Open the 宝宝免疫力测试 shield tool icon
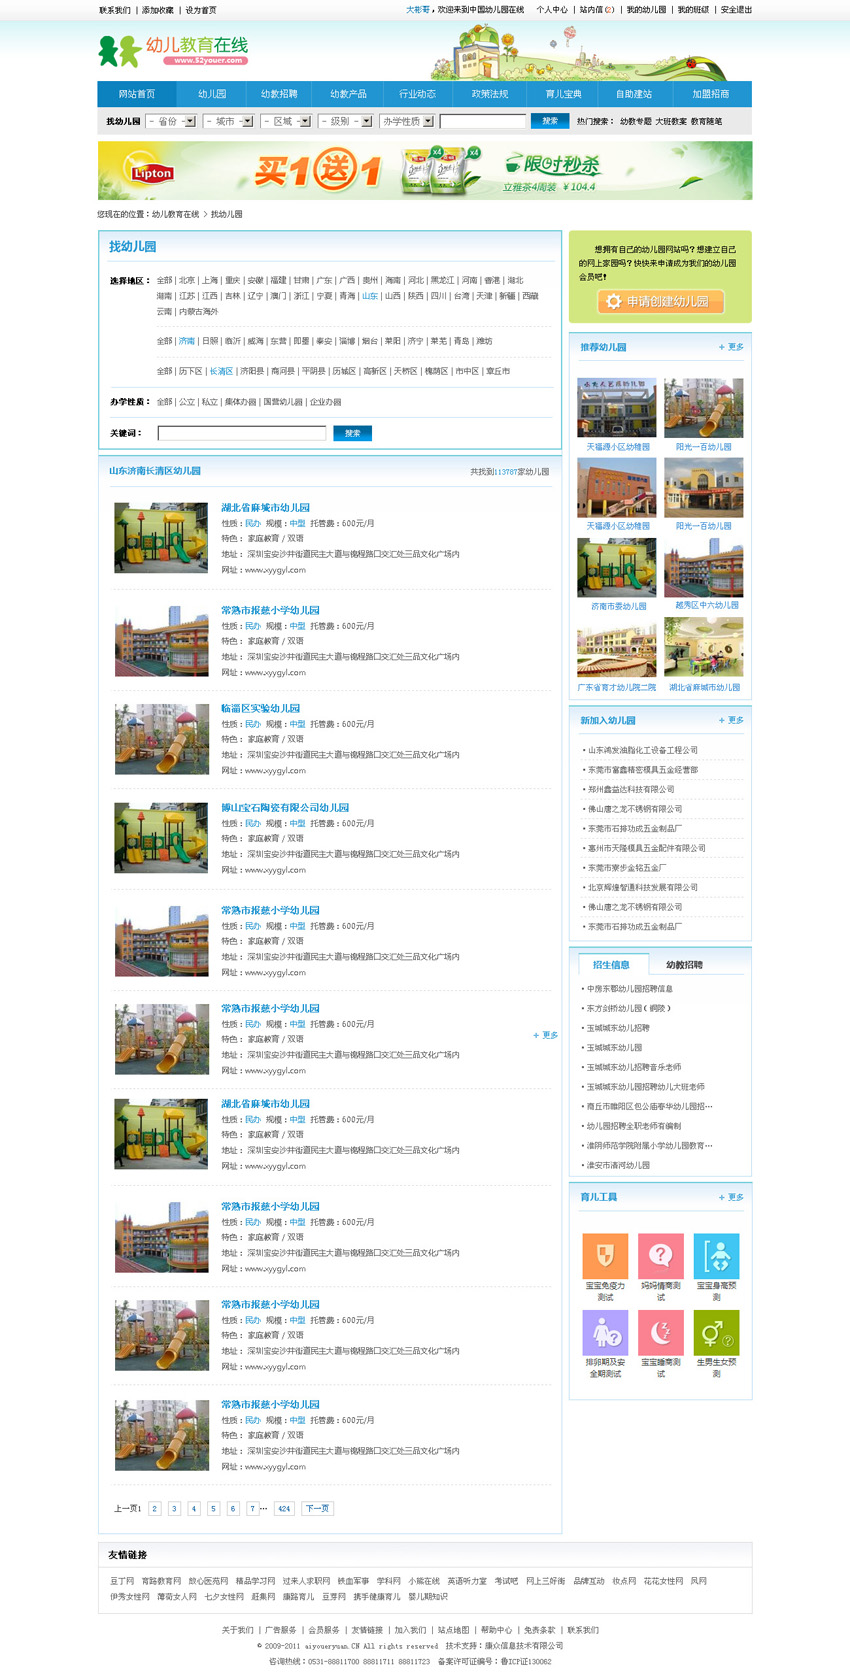Screen dimensions: 850x1676 605,1255
